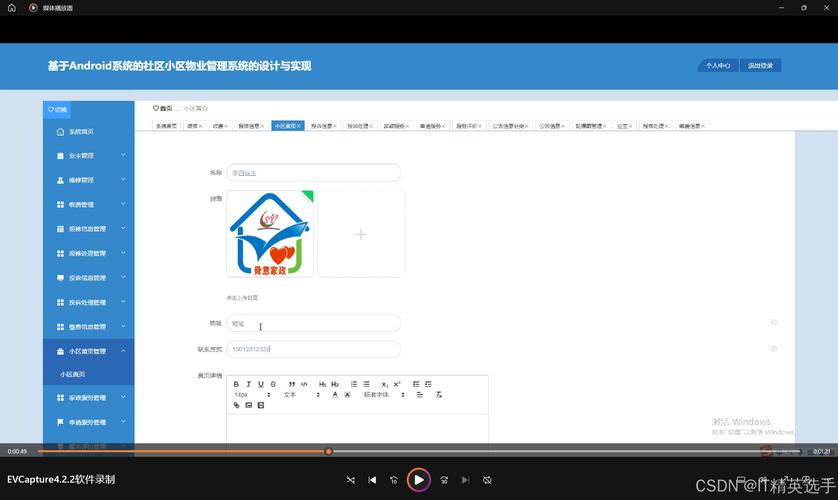Open the 首页 breadcrumb link
The width and height of the screenshot is (838, 500).
pyautogui.click(x=162, y=108)
